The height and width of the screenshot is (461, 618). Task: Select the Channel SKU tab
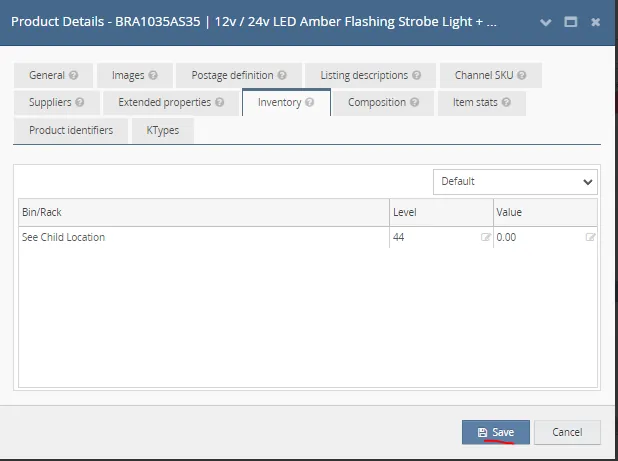pos(491,75)
